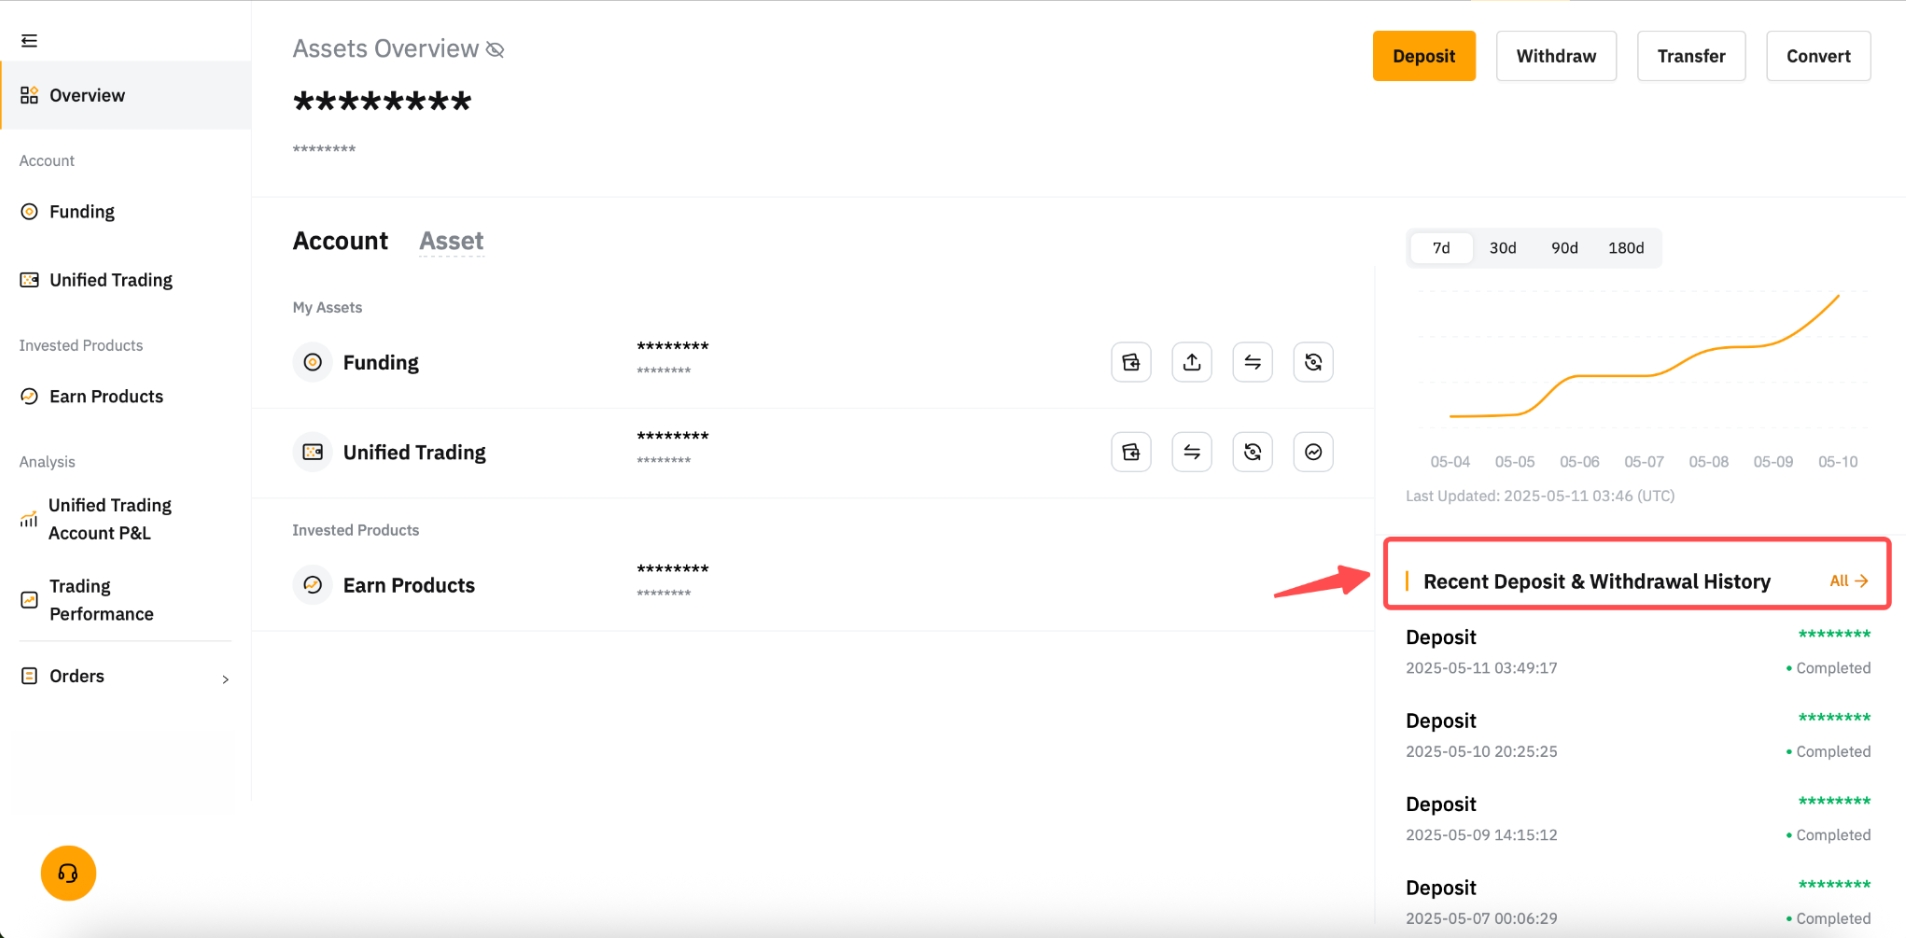
Task: Click the Convert button at top
Action: click(1817, 56)
